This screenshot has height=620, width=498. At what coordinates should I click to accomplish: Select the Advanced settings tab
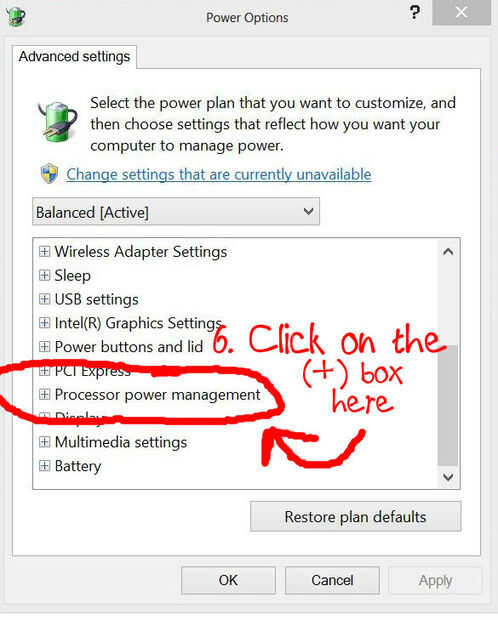coord(74,57)
